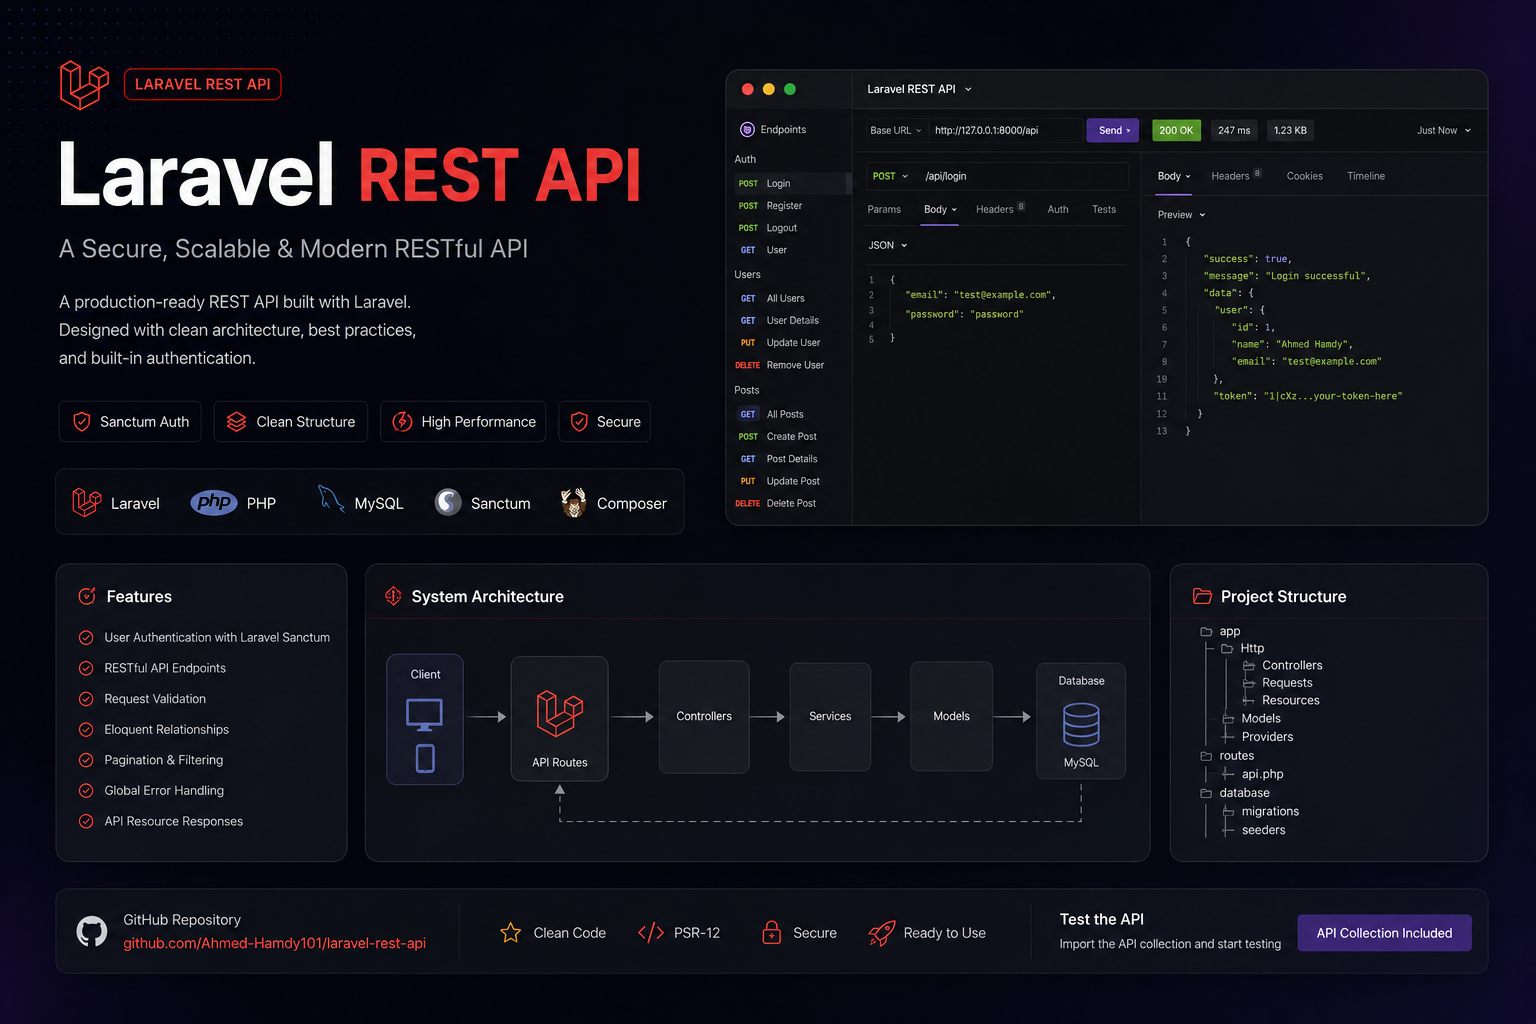
Task: Click the base URL input field
Action: pos(1005,130)
